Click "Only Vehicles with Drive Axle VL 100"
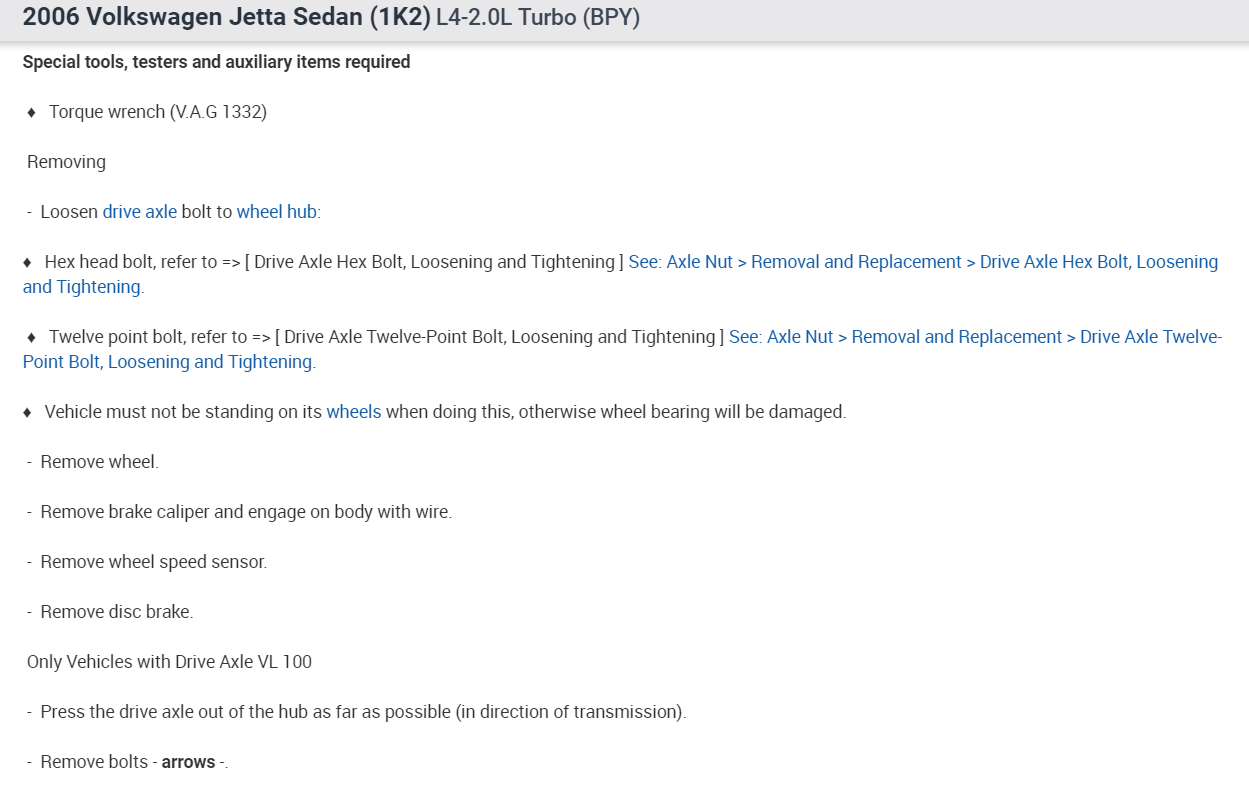Screen dimensions: 1249x799 coord(169,662)
